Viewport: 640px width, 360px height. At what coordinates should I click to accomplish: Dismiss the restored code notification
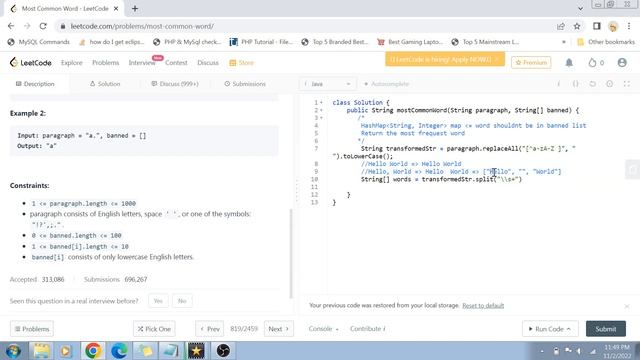point(627,306)
